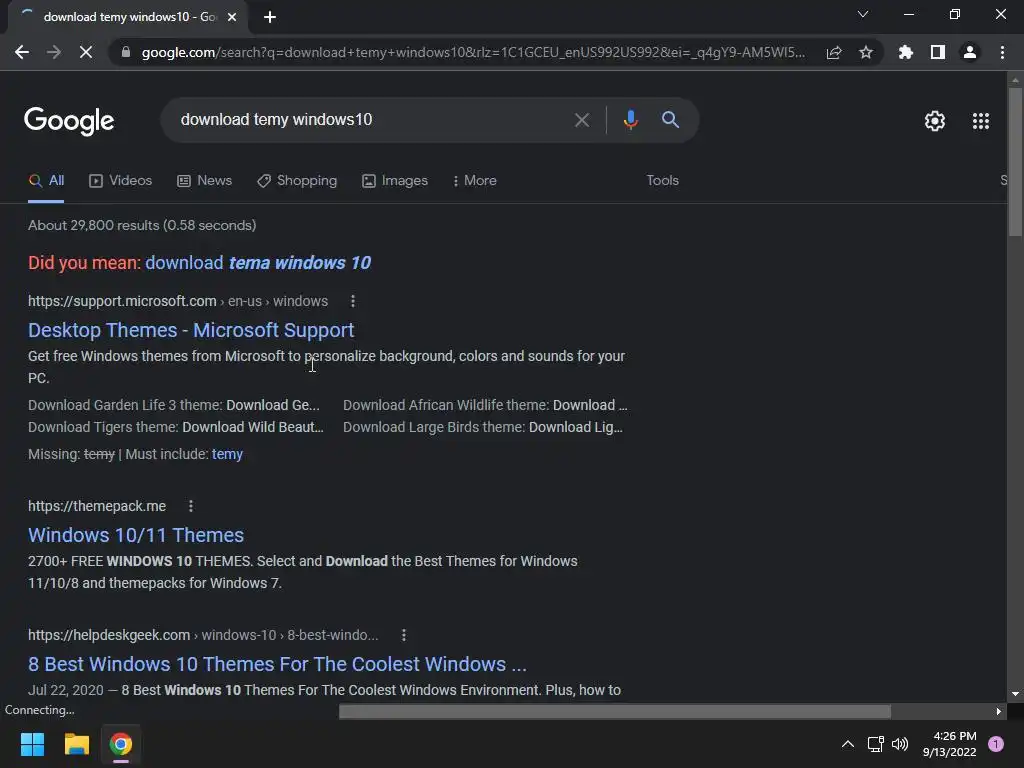View site information via lock icon

(126, 52)
